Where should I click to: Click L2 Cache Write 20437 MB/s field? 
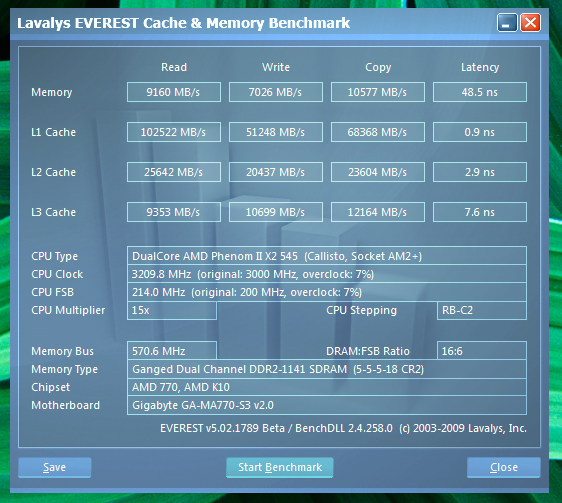coord(276,172)
